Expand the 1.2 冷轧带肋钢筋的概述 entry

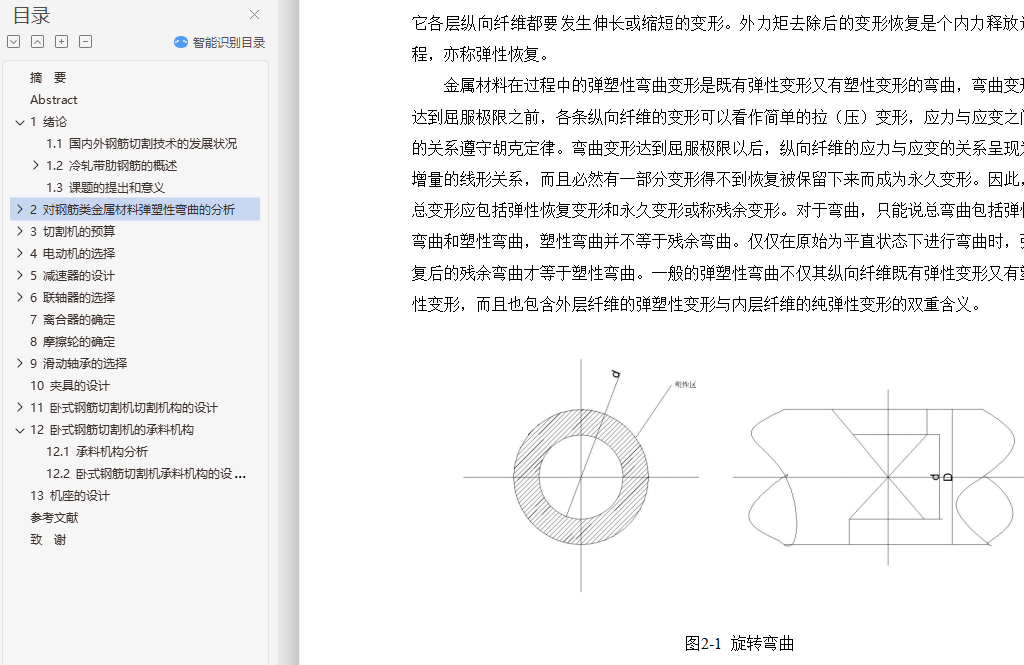(x=36, y=165)
